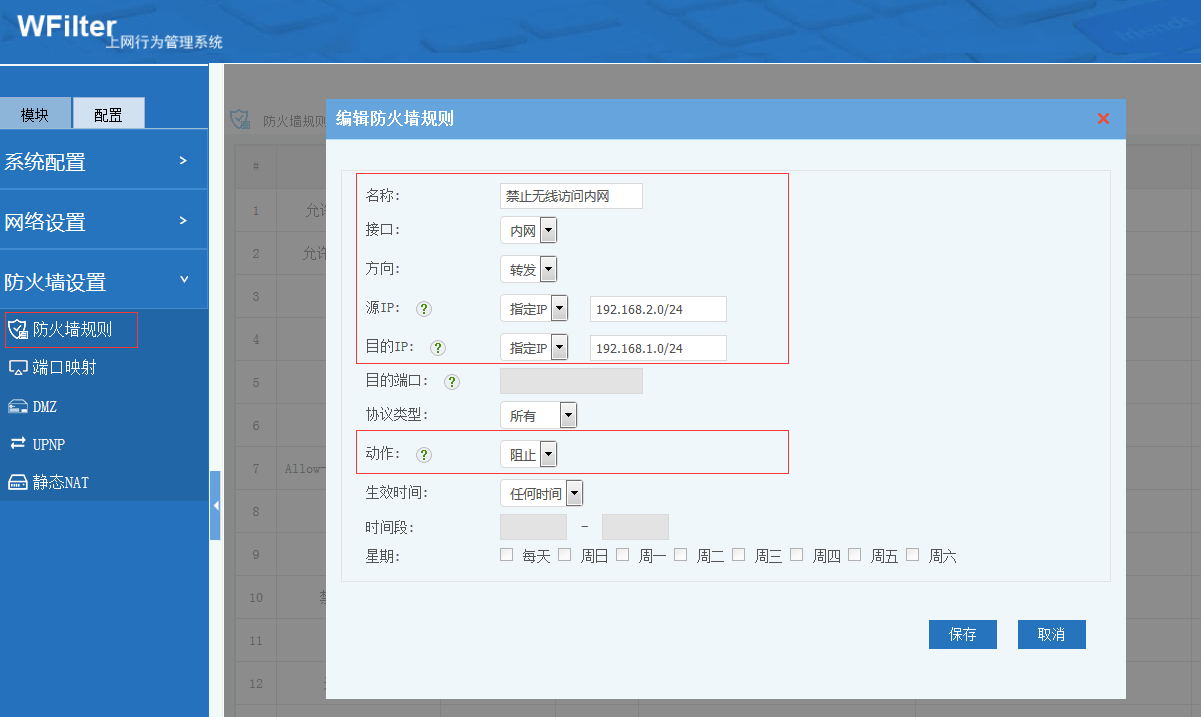Enable the 周一 checkbox
The image size is (1201, 717).
click(x=622, y=555)
